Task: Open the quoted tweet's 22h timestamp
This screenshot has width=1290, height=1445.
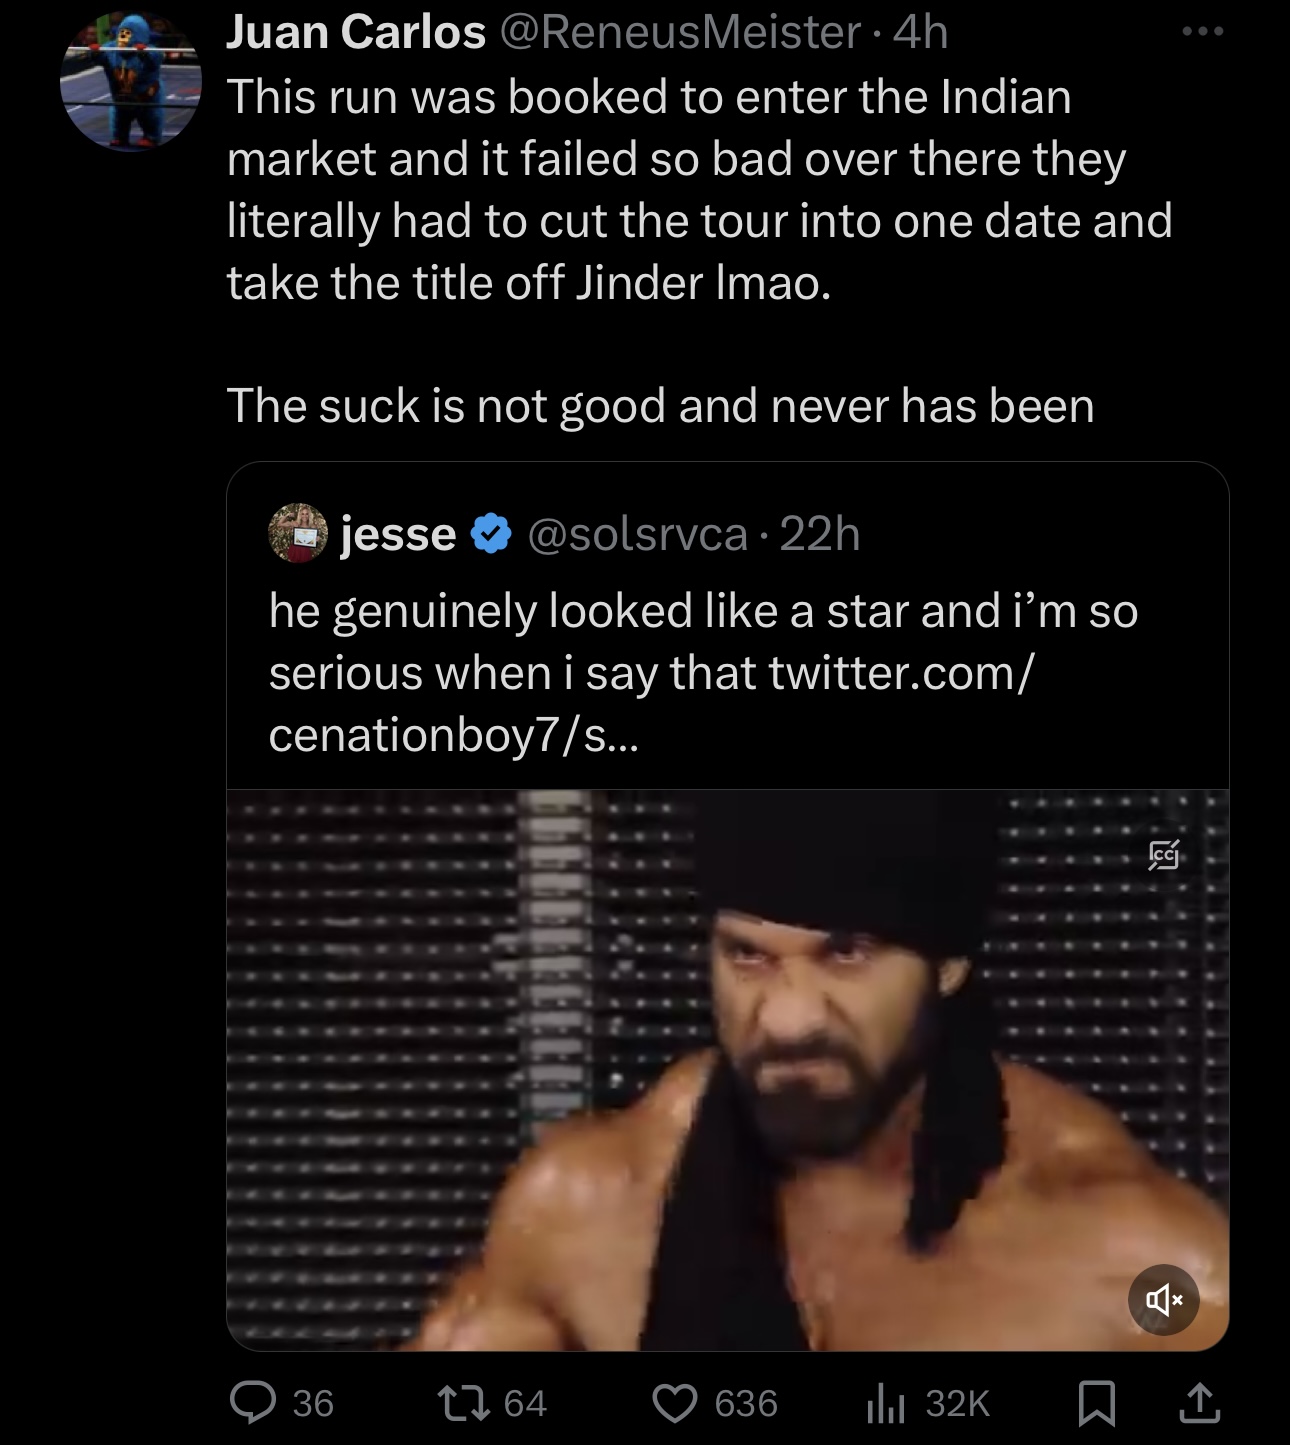Action: [x=820, y=534]
